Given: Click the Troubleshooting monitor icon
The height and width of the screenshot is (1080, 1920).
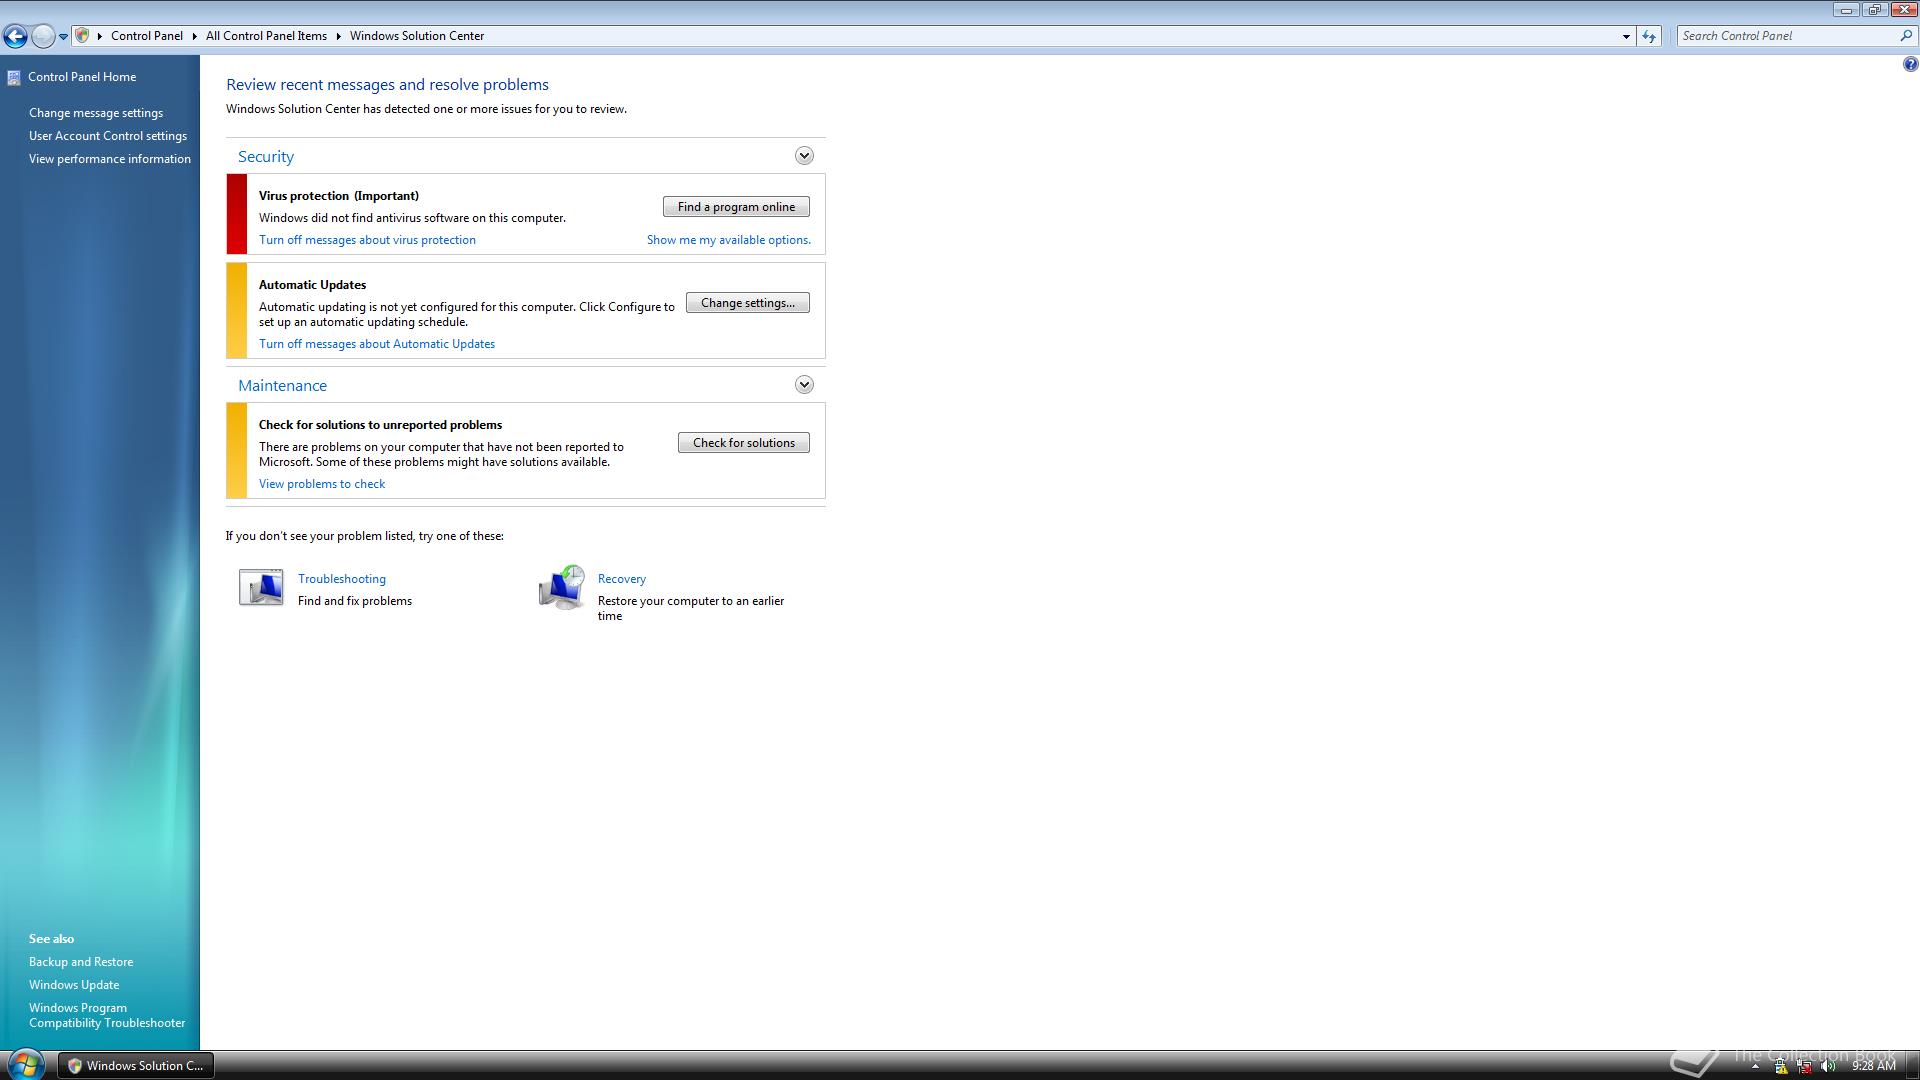Looking at the screenshot, I should 261,588.
